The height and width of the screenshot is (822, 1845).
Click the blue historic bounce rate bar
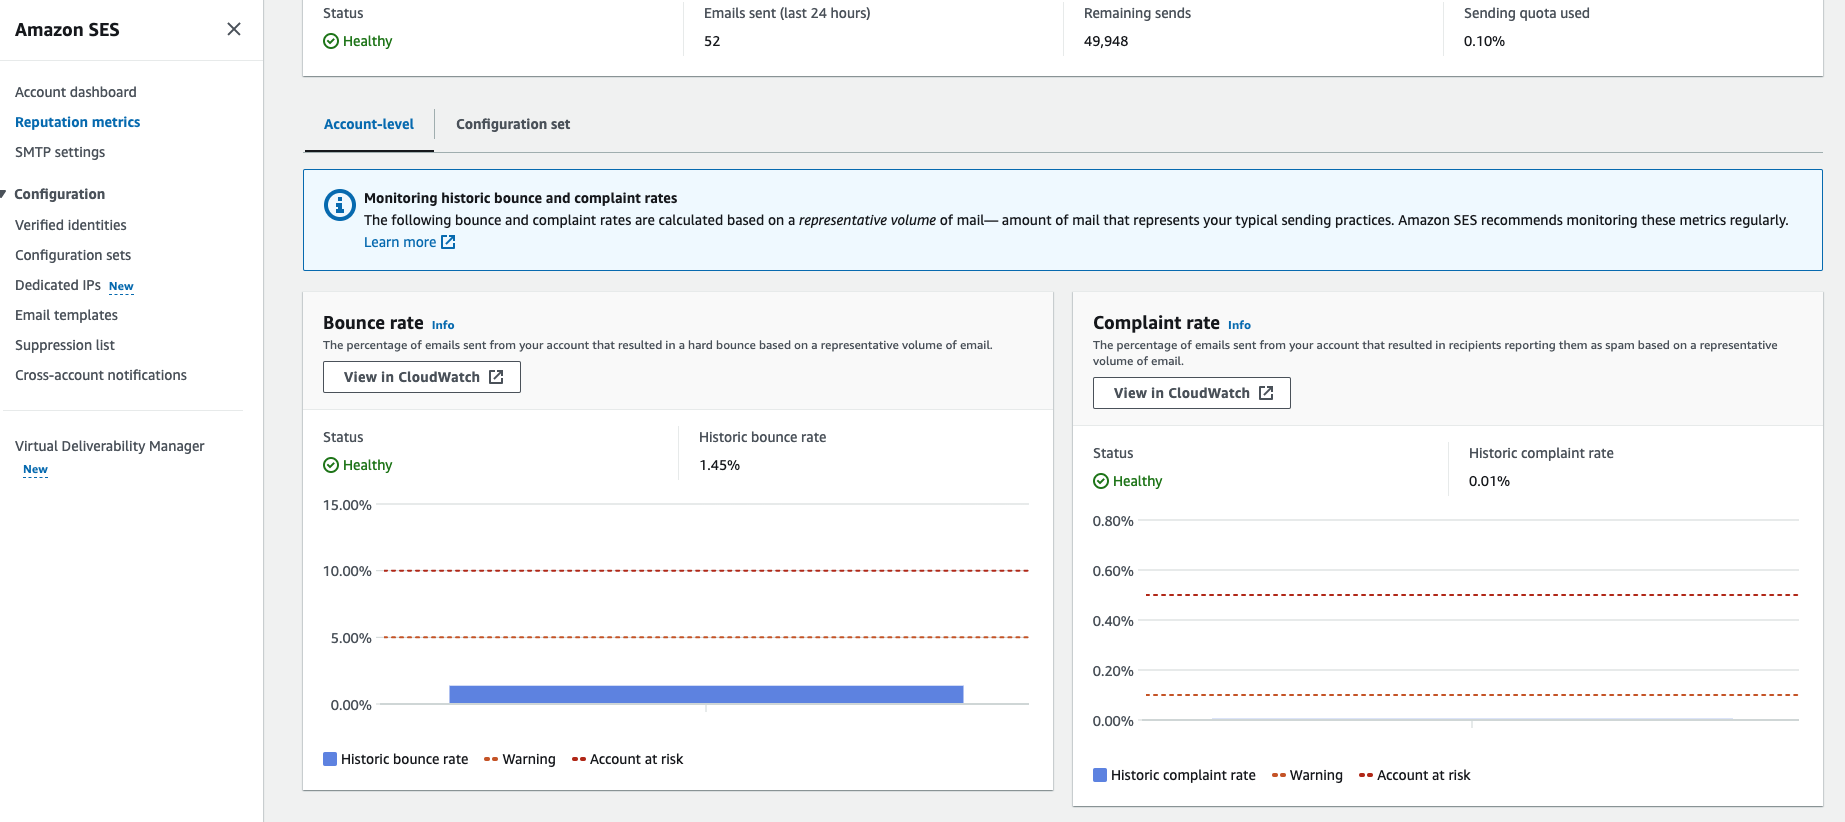706,694
